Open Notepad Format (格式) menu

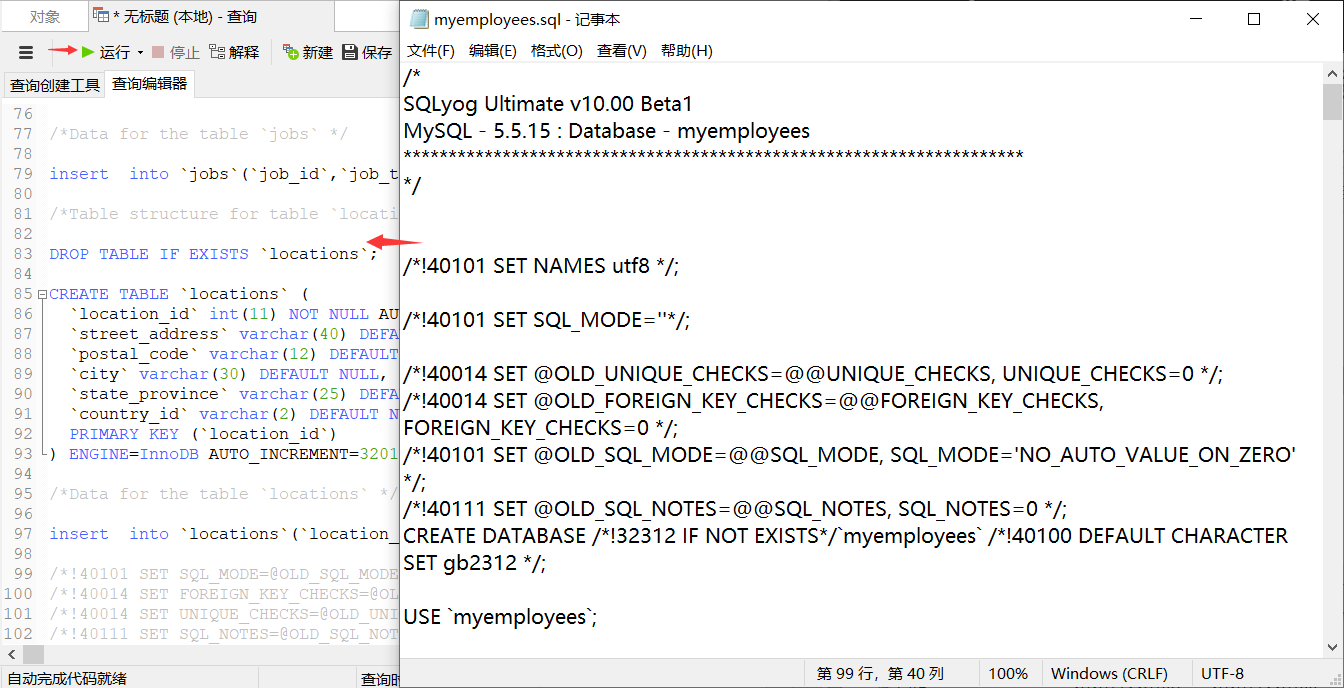556,51
